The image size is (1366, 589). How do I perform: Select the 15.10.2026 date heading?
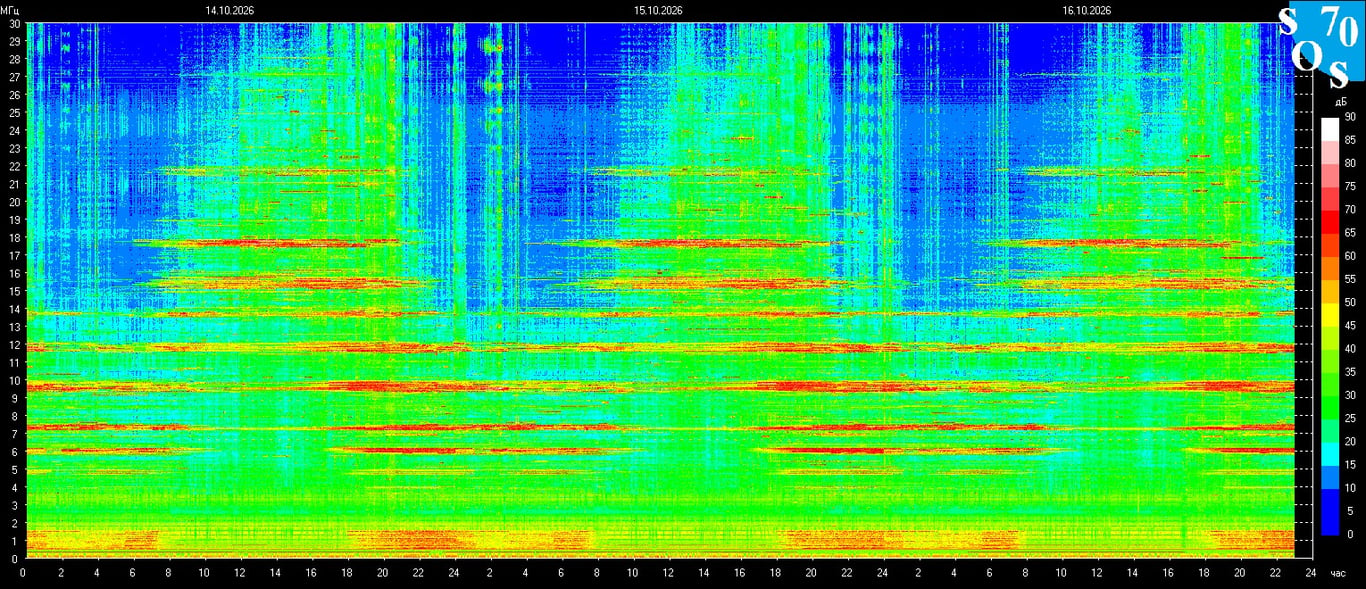point(658,10)
